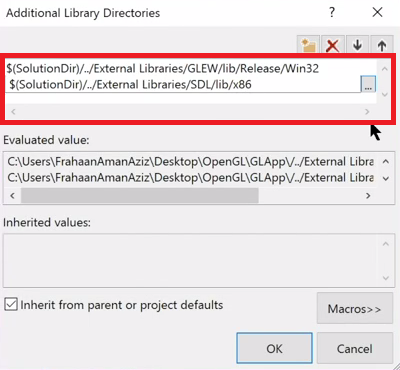Click the question mark help icon

click(x=332, y=13)
